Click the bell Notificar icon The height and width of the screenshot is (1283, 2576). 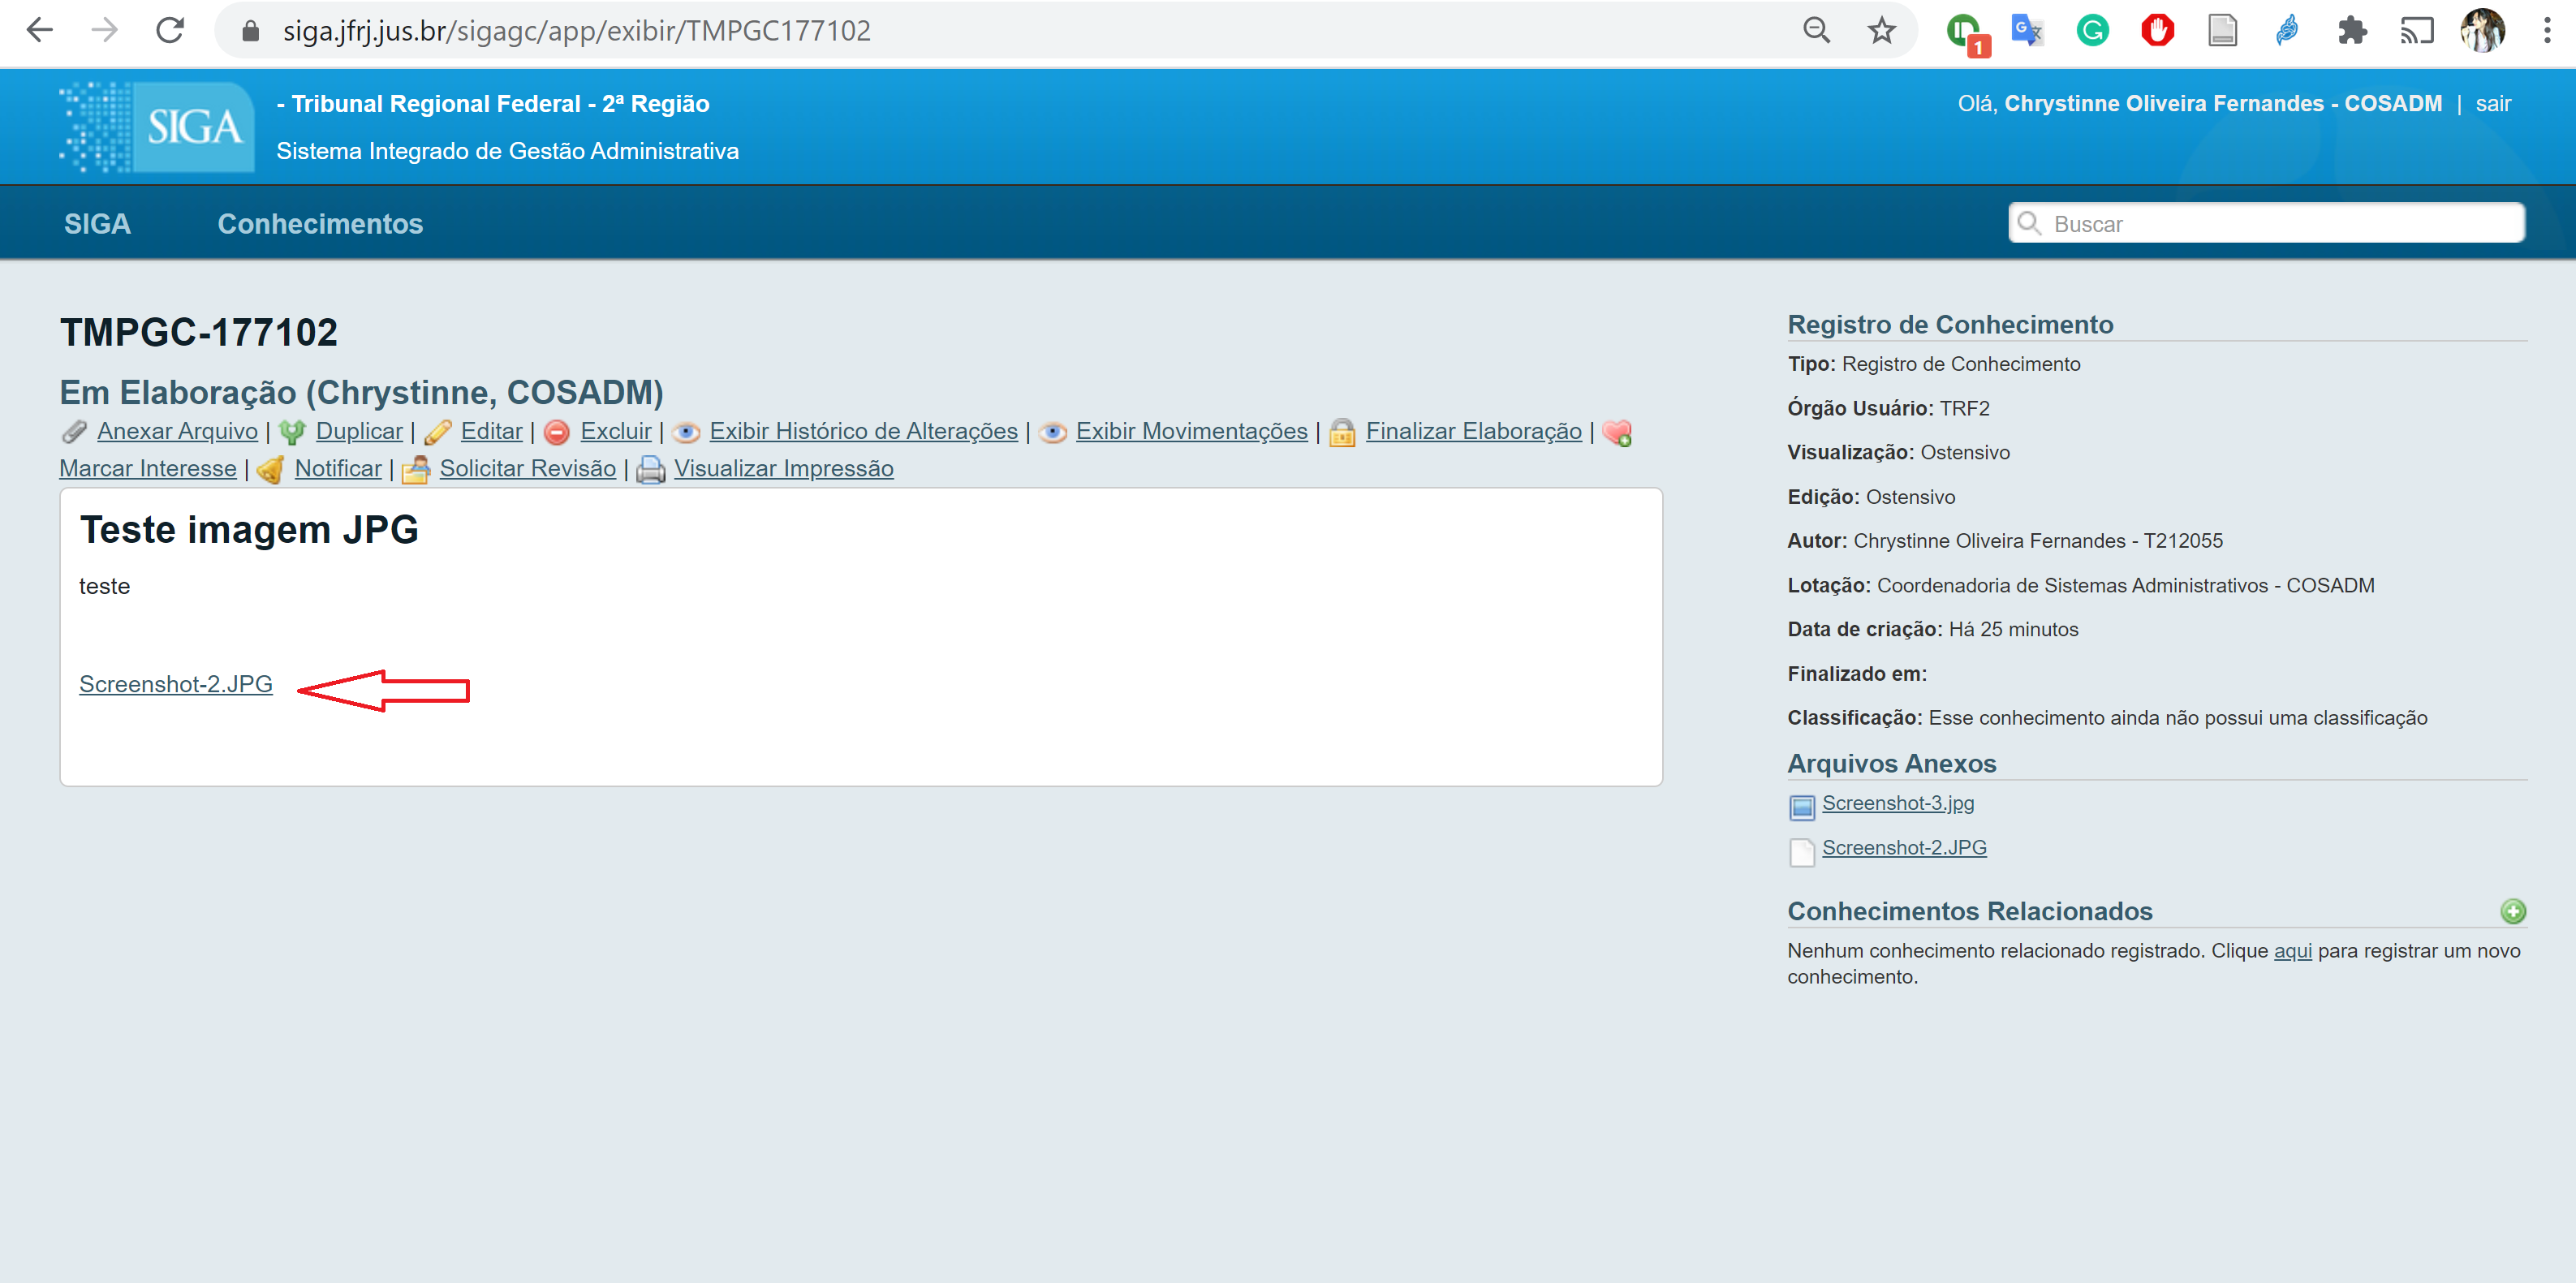[271, 469]
